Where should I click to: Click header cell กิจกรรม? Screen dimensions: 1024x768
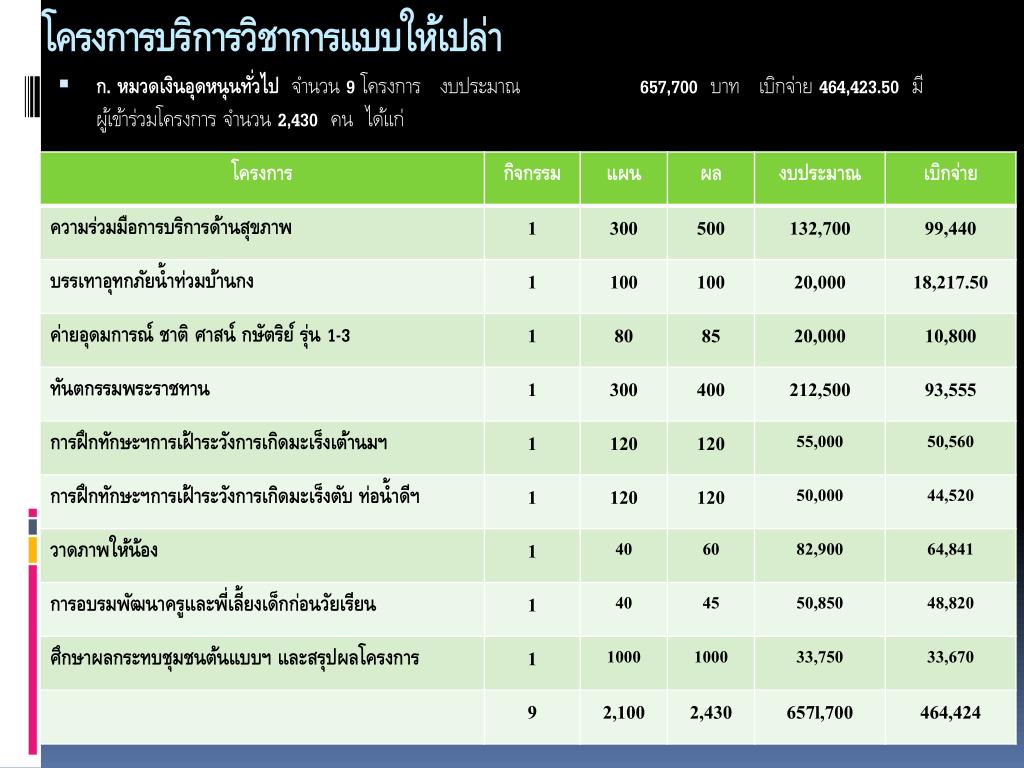coord(532,178)
